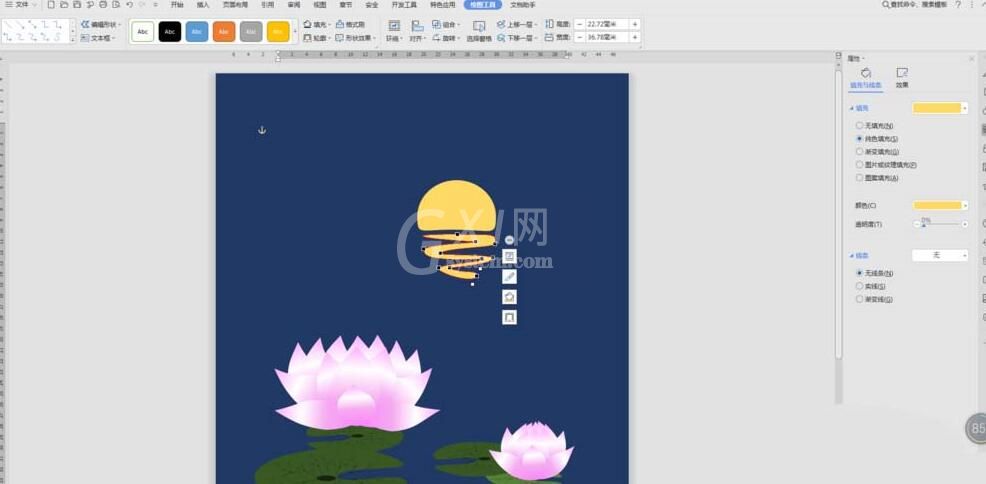Screen dimensions: 986x484
Task: Switch to the 页面布局 (Page Layout) tab
Action: pyautogui.click(x=235, y=4)
